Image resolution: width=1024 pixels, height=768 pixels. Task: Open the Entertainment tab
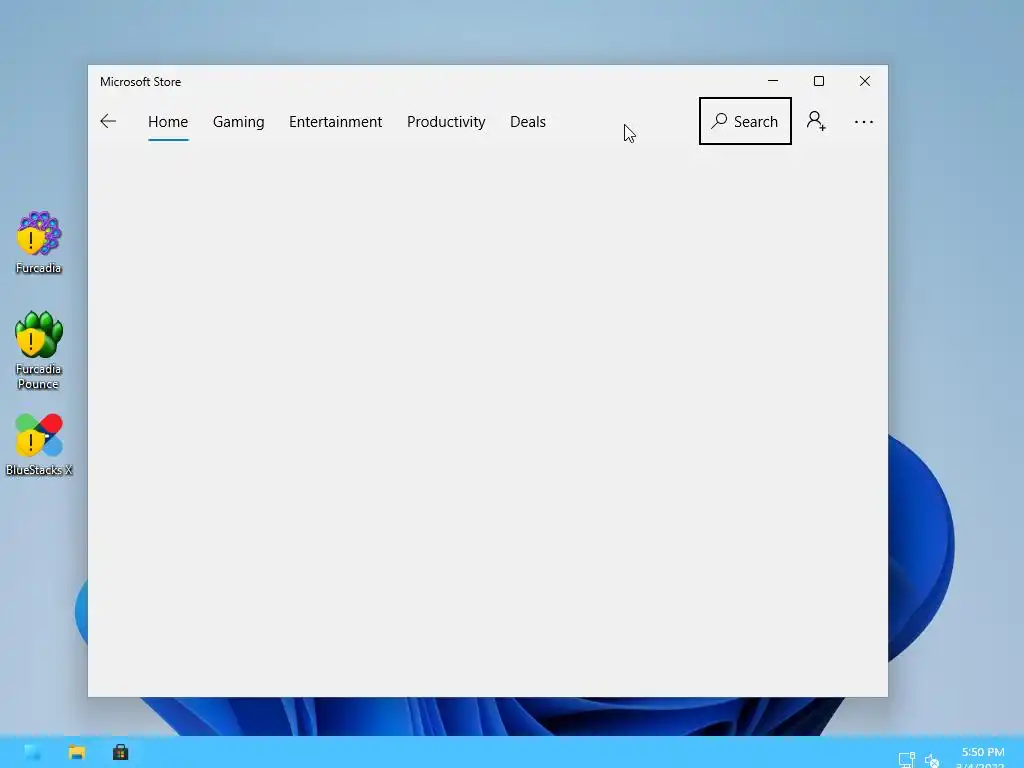(x=336, y=122)
